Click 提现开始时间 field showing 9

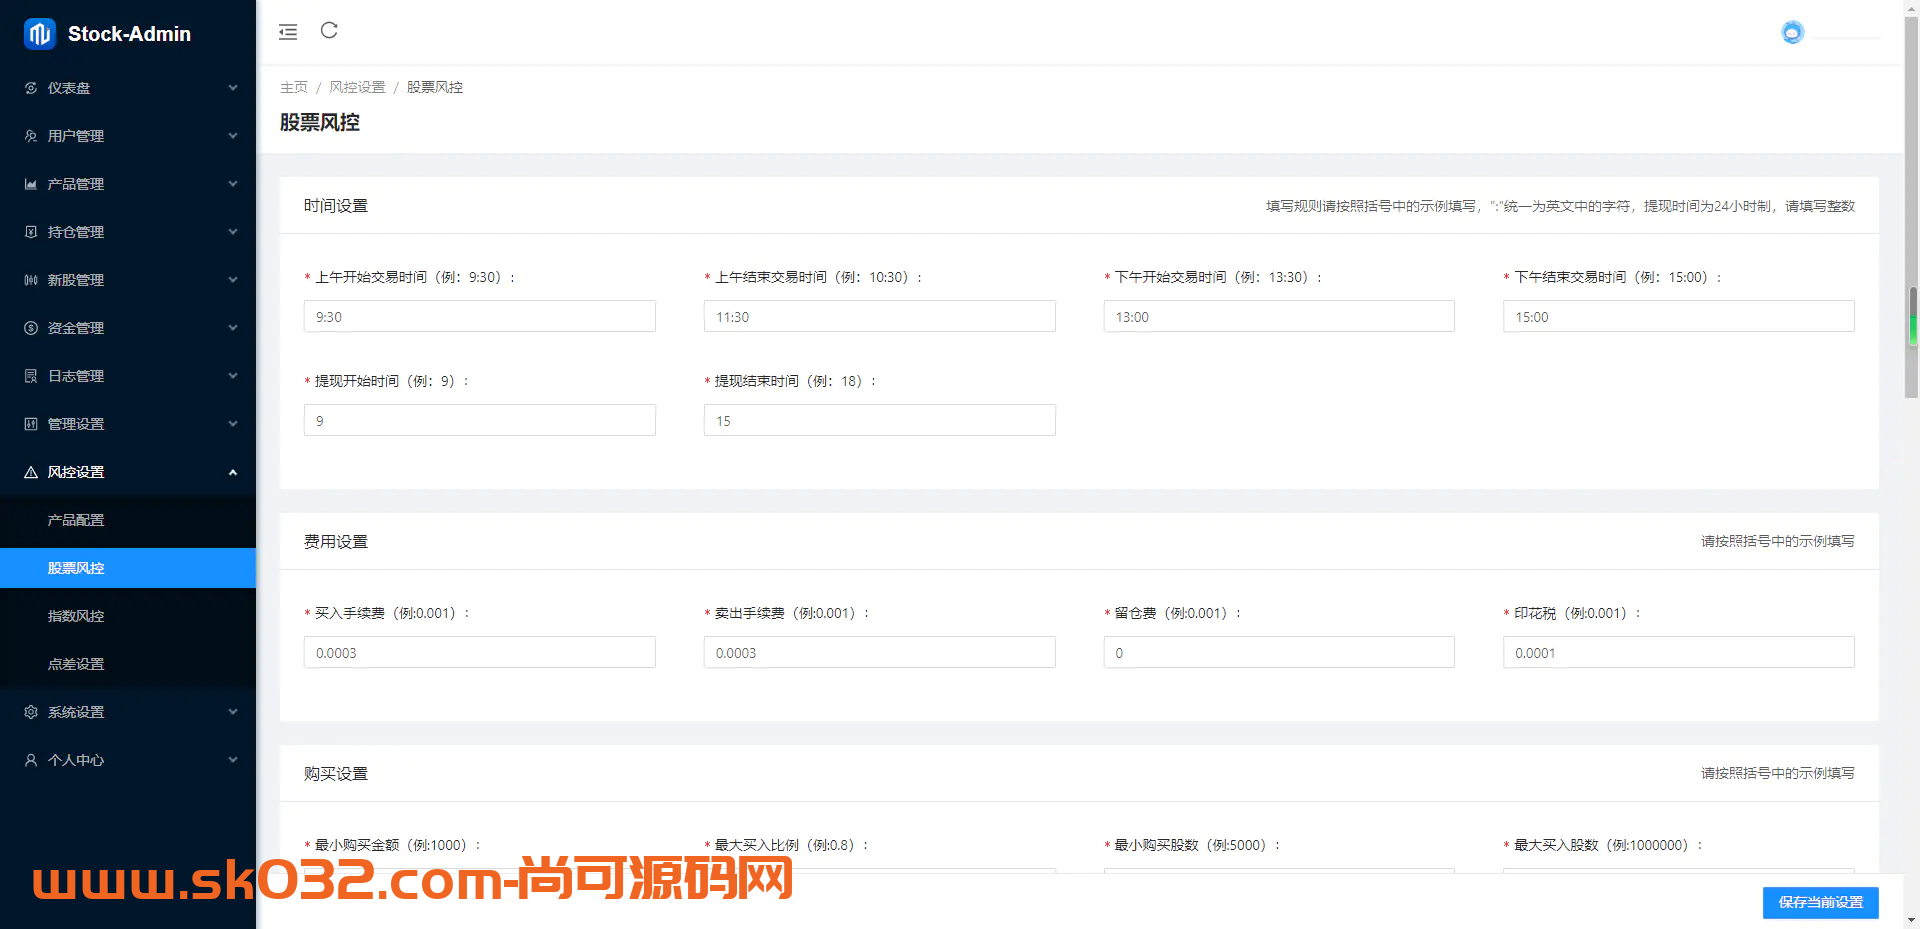tap(480, 421)
